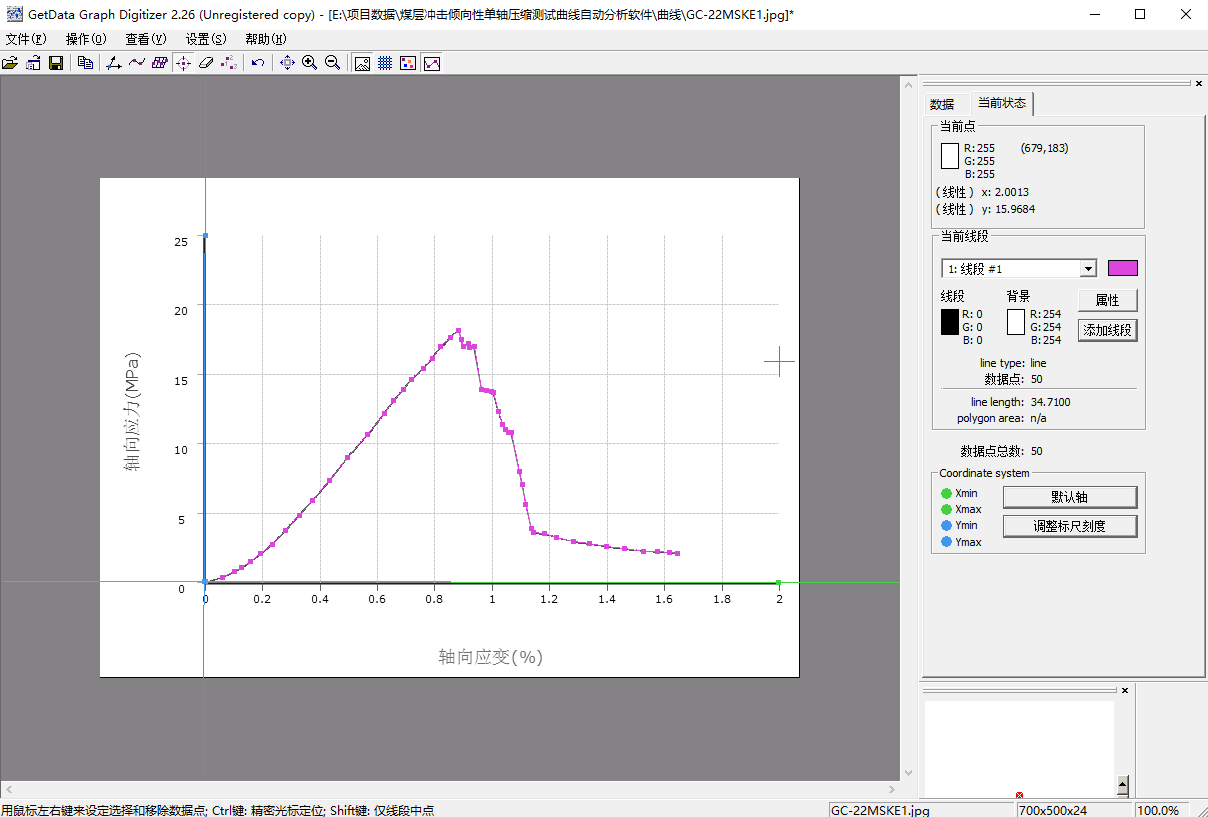Click the open workspace icon
This screenshot has width=1208, height=817.
point(33,63)
